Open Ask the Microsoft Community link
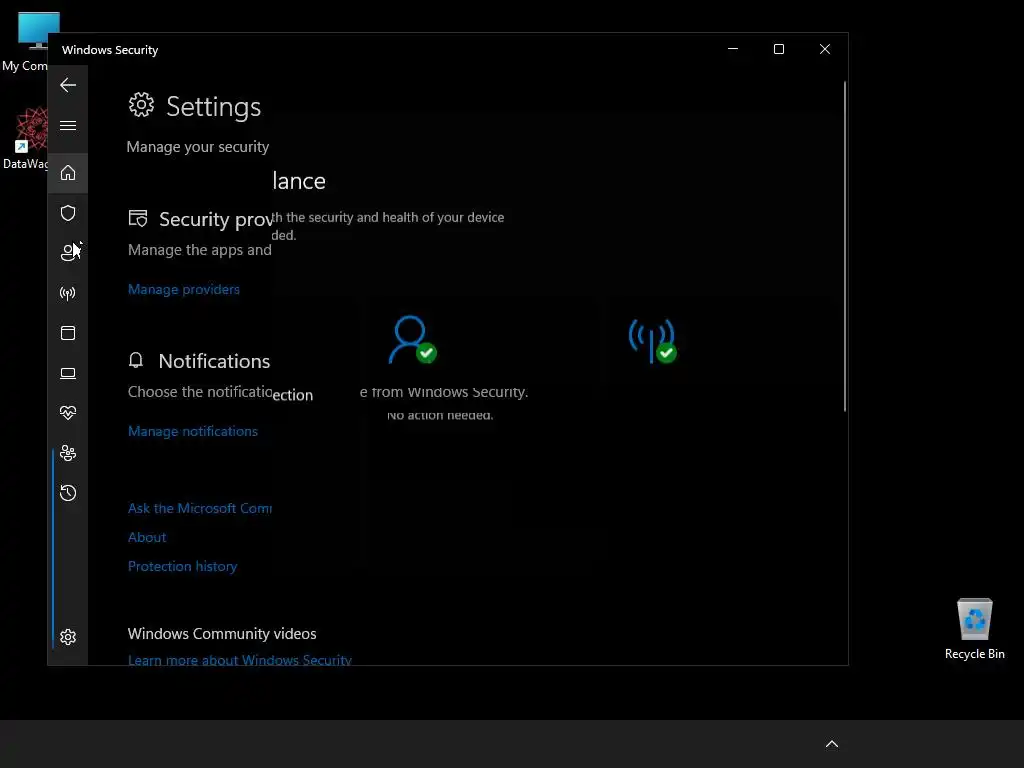This screenshot has height=768, width=1024. tap(200, 508)
